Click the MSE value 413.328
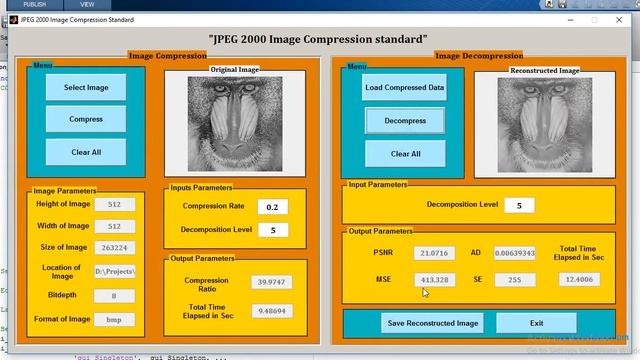This screenshot has width=640, height=360. coord(435,280)
